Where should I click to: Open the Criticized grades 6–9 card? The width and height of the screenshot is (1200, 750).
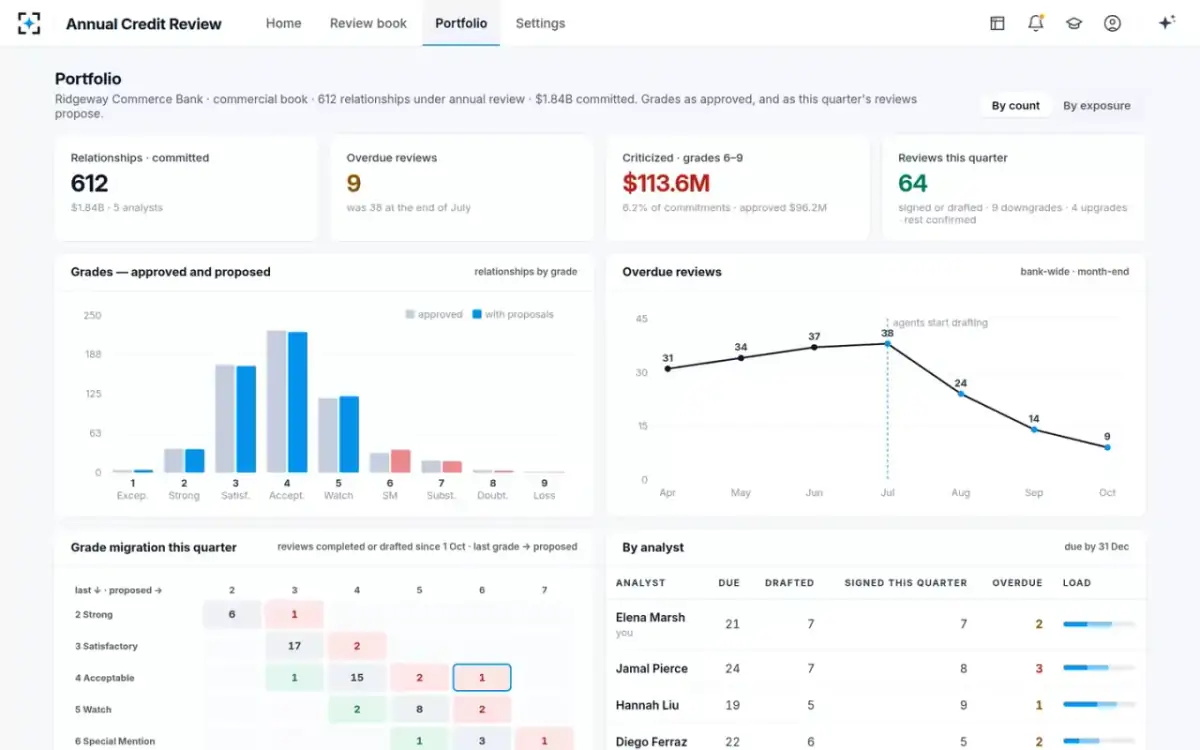pyautogui.click(x=738, y=188)
